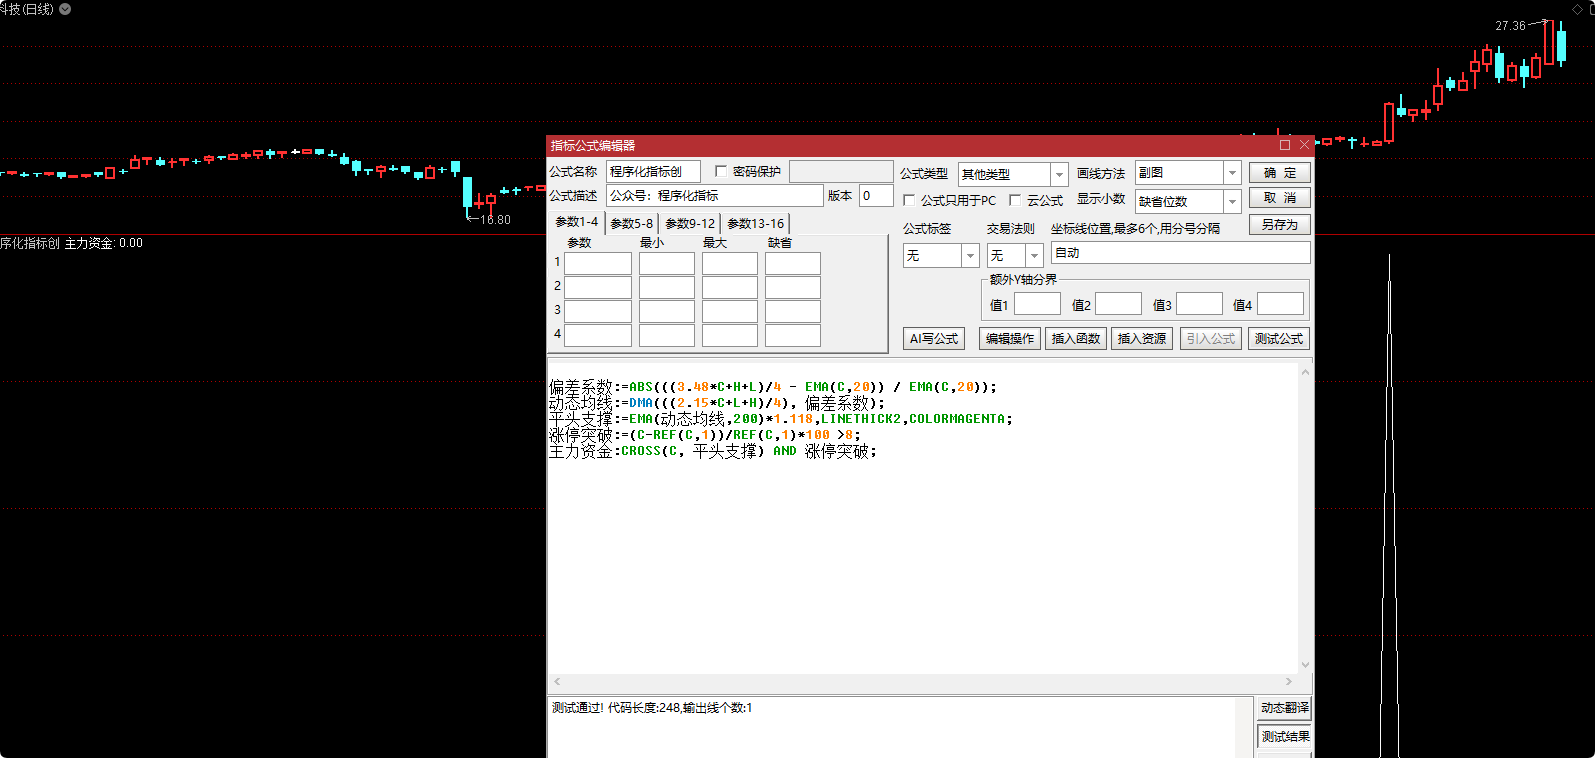Expand the 画线方法 dropdown

(1232, 173)
